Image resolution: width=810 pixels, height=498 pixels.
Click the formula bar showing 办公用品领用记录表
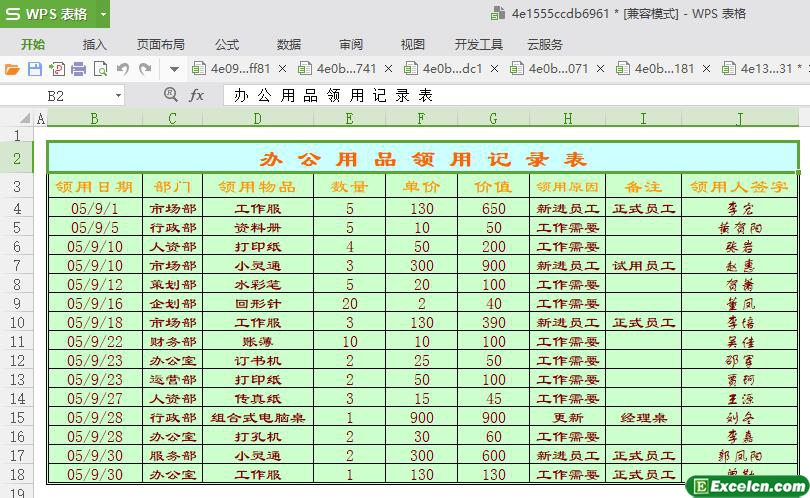[516, 96]
